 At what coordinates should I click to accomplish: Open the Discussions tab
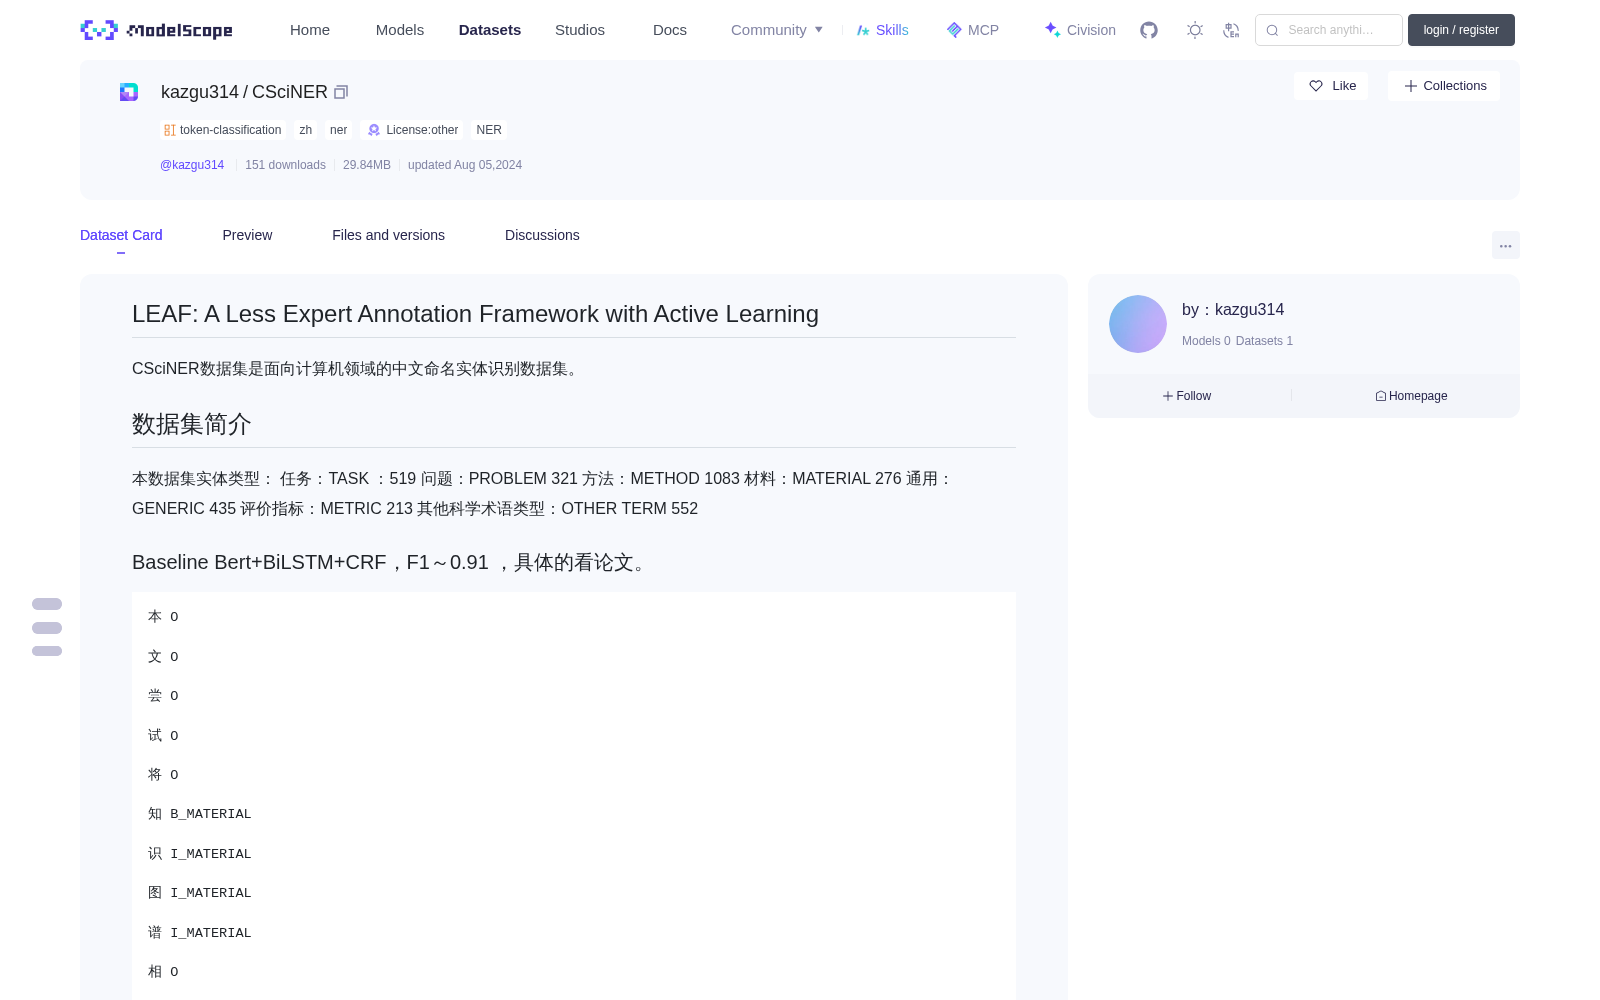542,235
